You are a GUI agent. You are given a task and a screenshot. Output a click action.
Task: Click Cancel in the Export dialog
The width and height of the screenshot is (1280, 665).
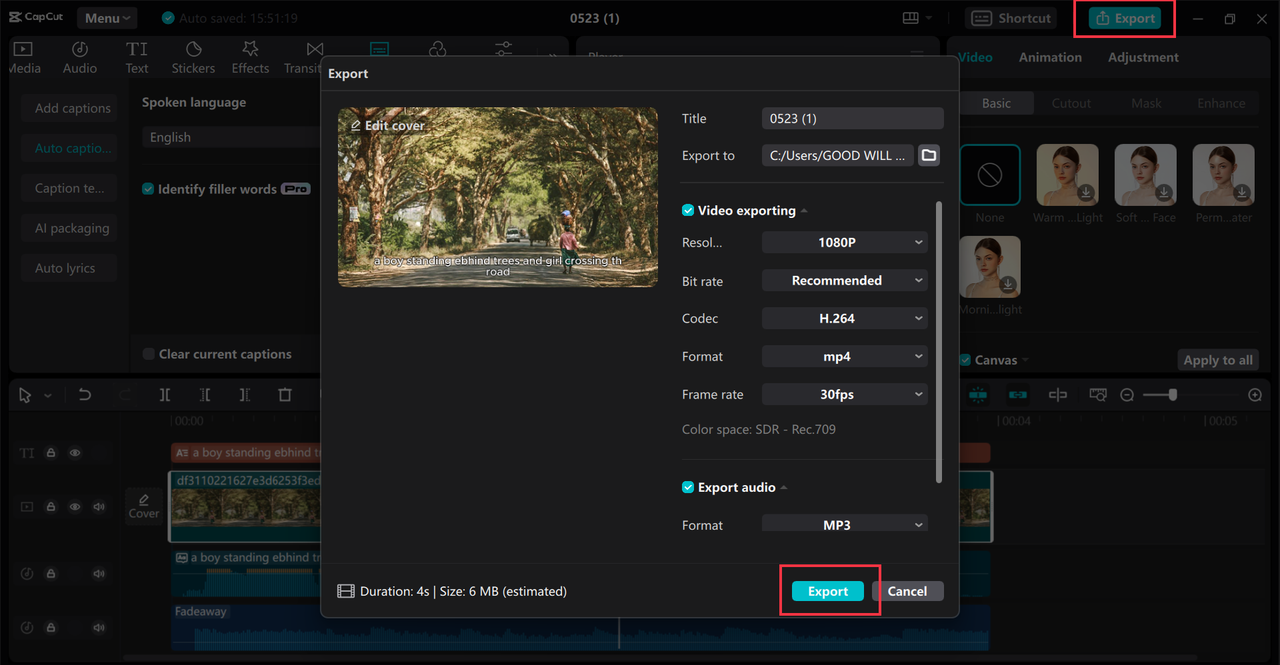(907, 591)
